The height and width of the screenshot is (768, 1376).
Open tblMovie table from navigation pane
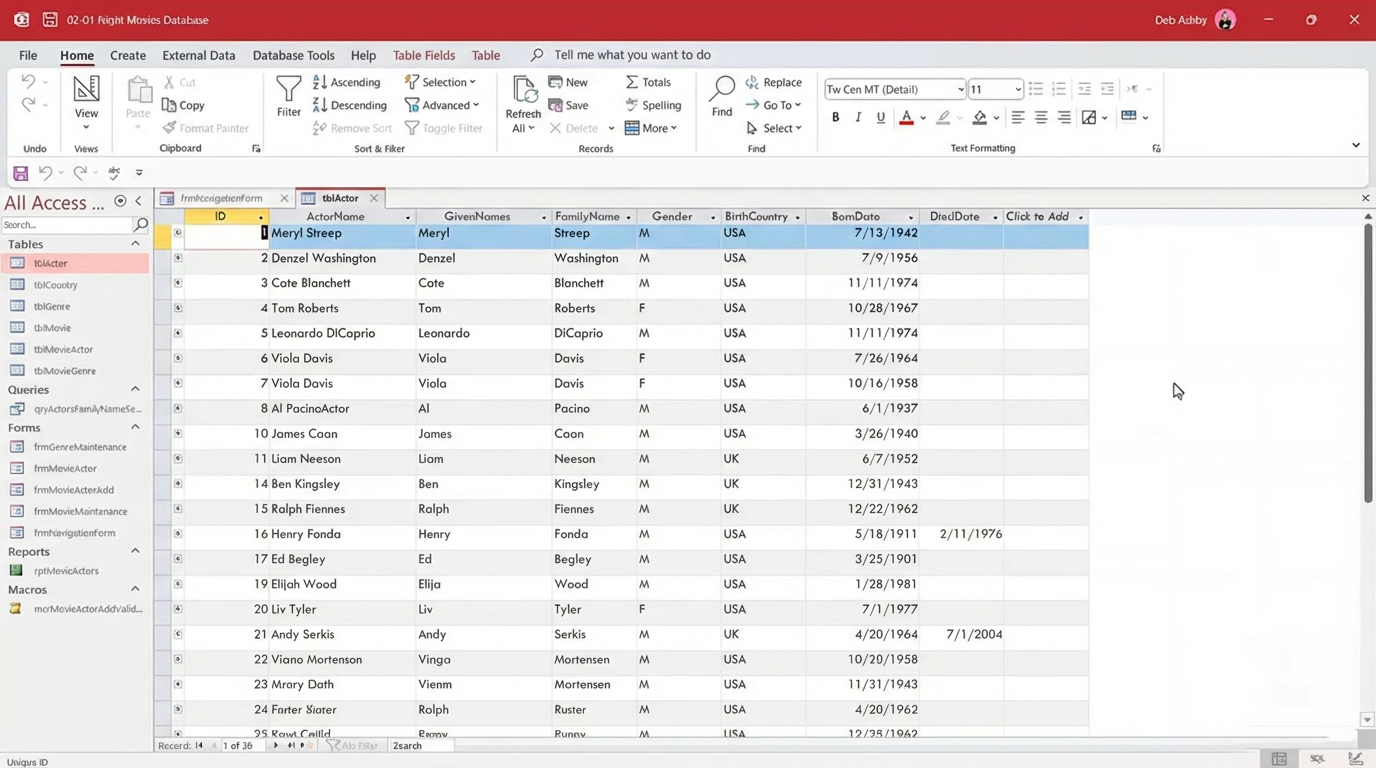[52, 328]
